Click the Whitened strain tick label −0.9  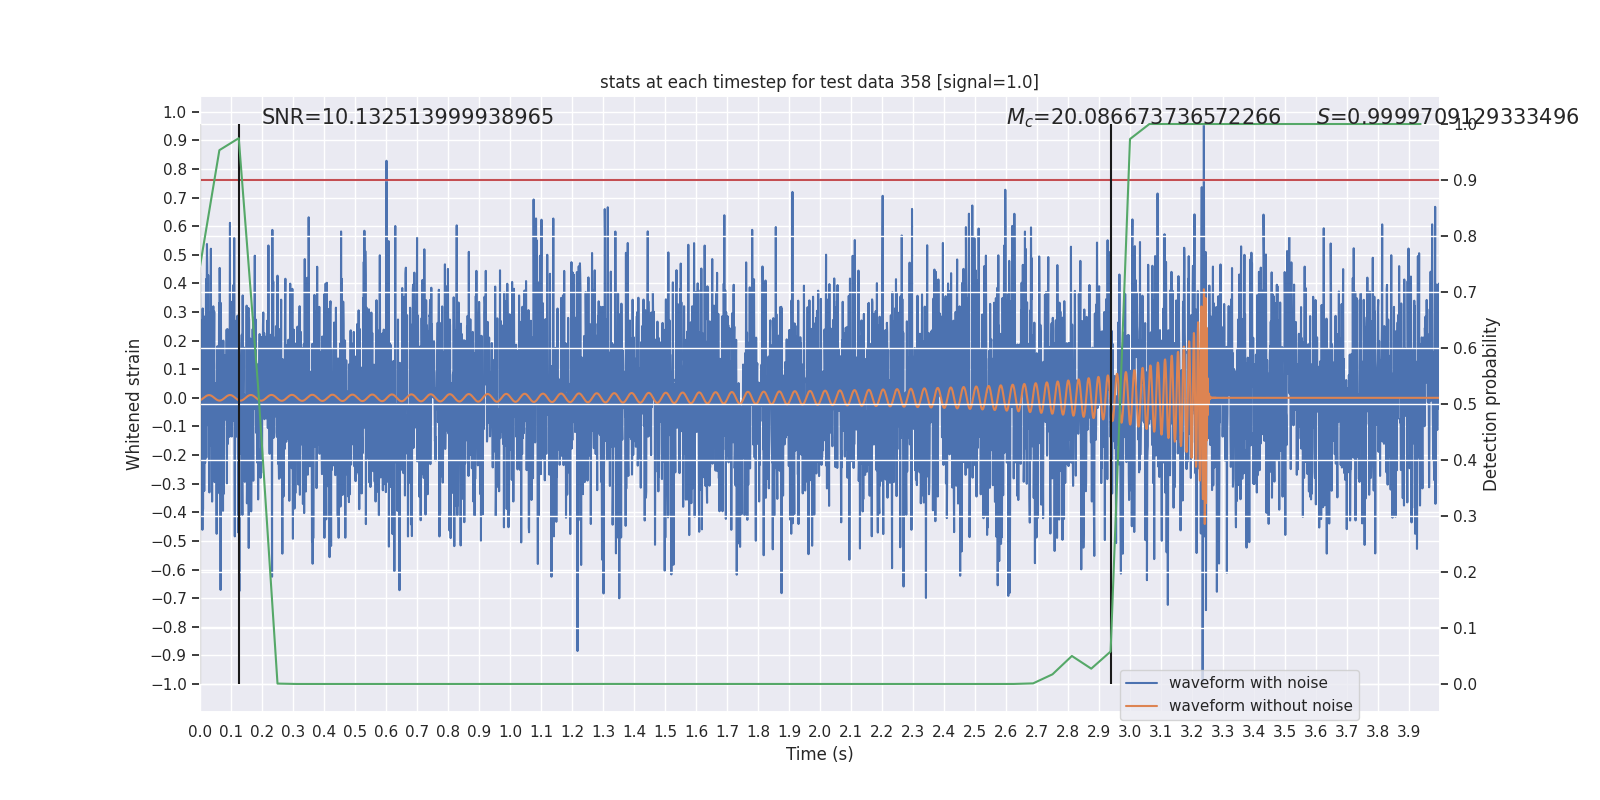point(169,655)
